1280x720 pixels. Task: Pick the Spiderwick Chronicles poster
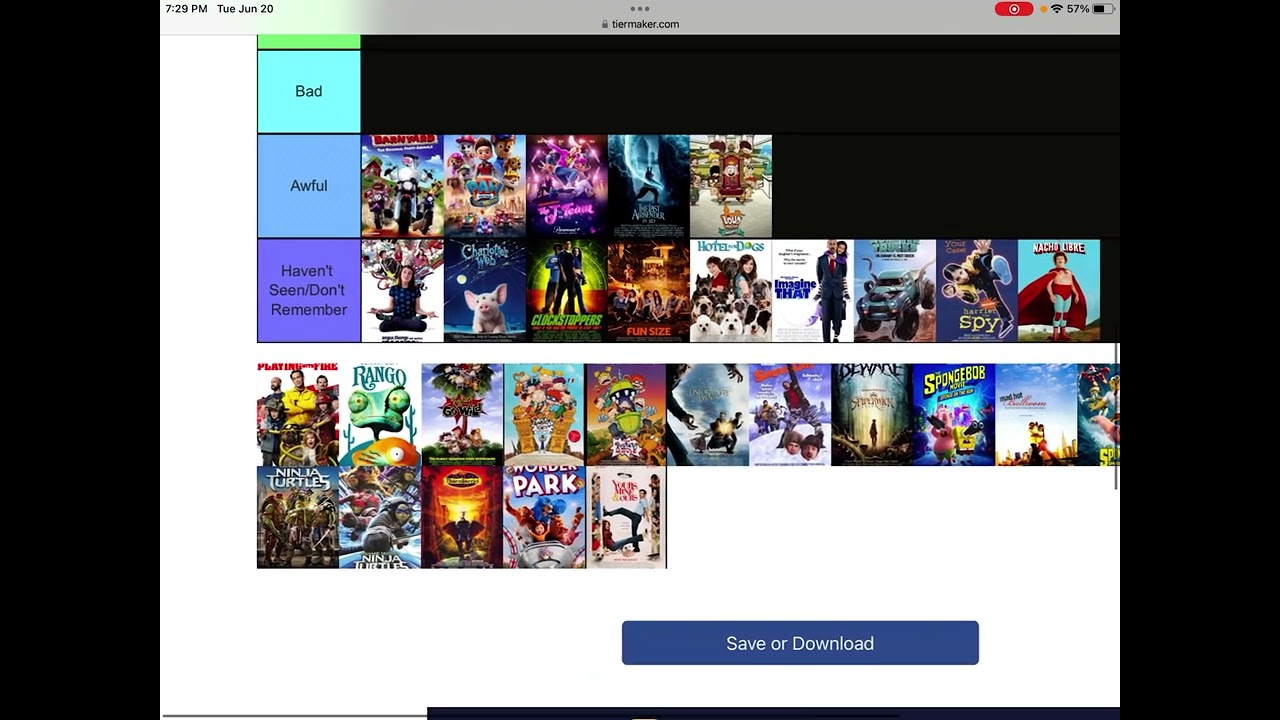point(872,415)
